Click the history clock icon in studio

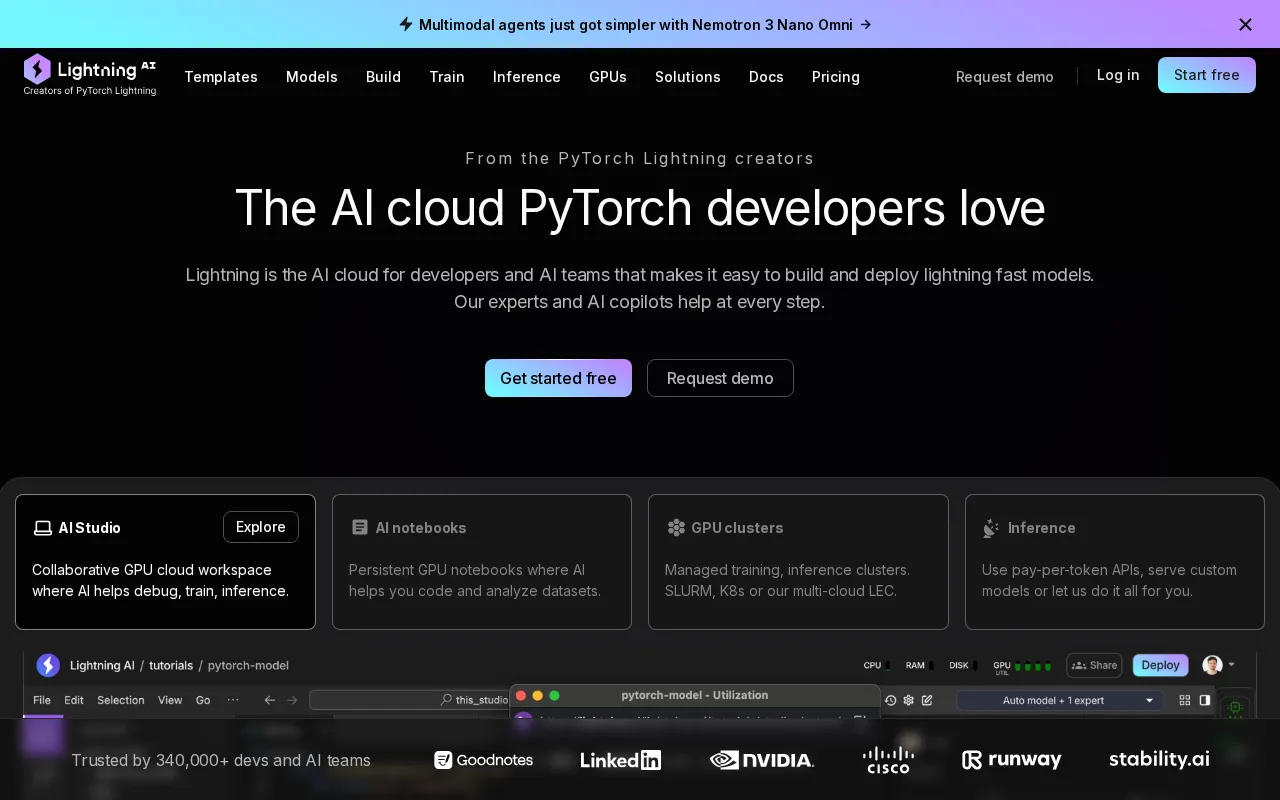pos(890,700)
